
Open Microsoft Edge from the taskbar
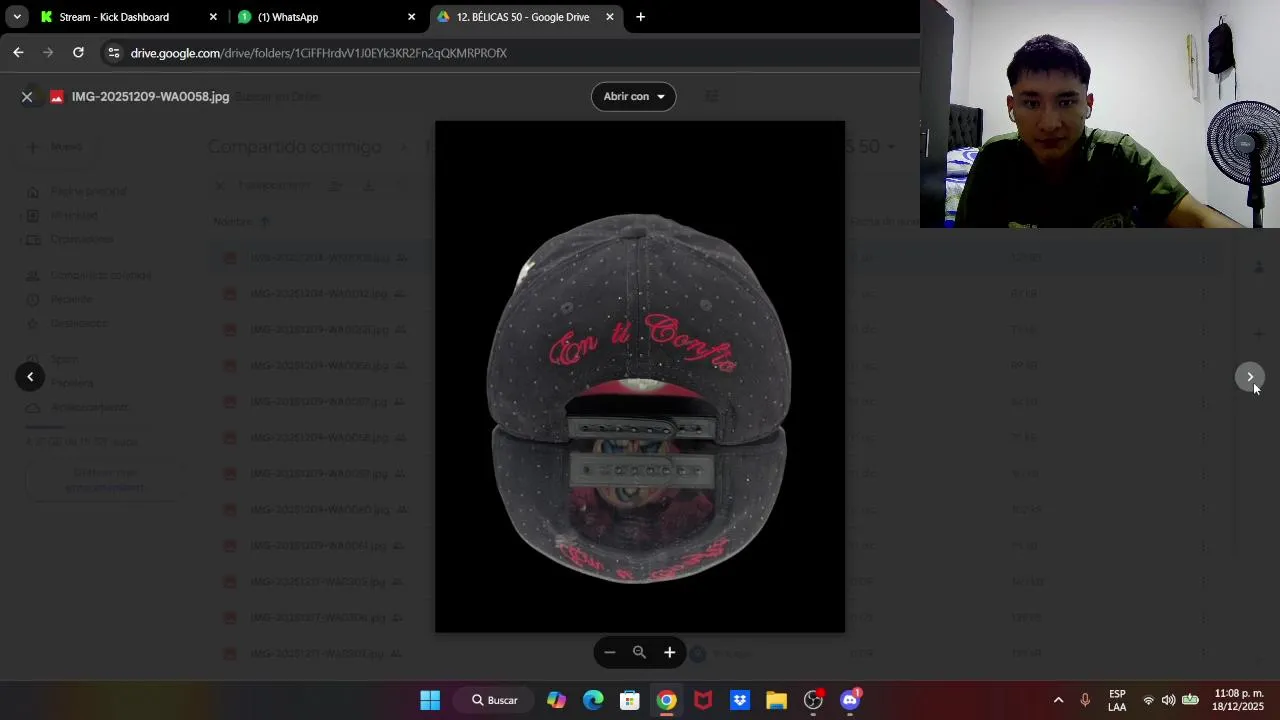point(593,700)
